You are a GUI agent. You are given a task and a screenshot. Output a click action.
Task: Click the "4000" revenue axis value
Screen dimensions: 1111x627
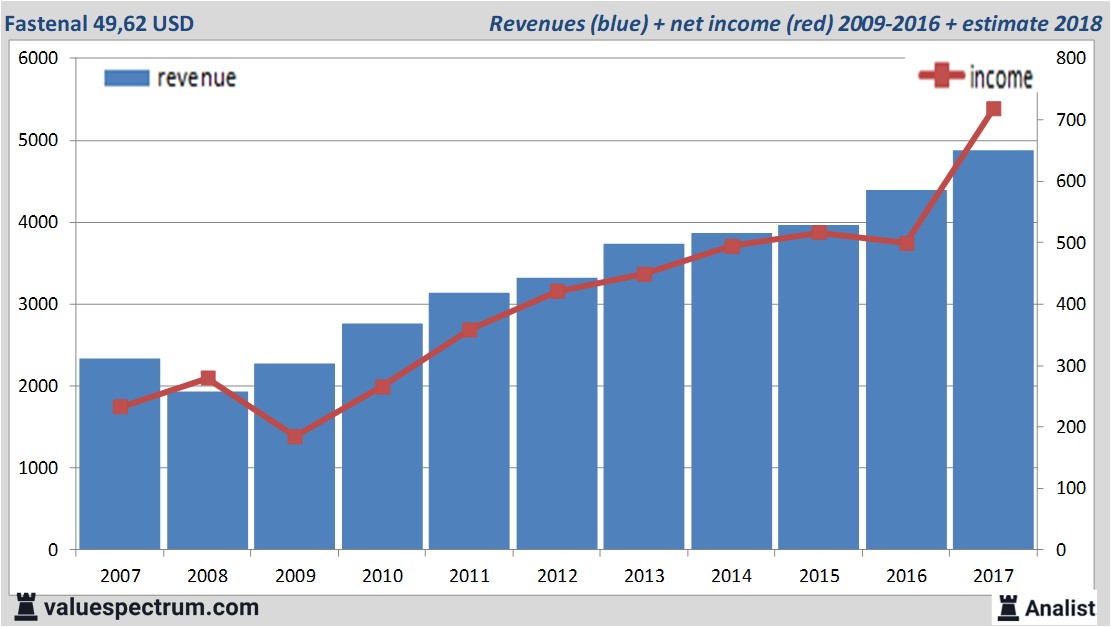(38, 222)
